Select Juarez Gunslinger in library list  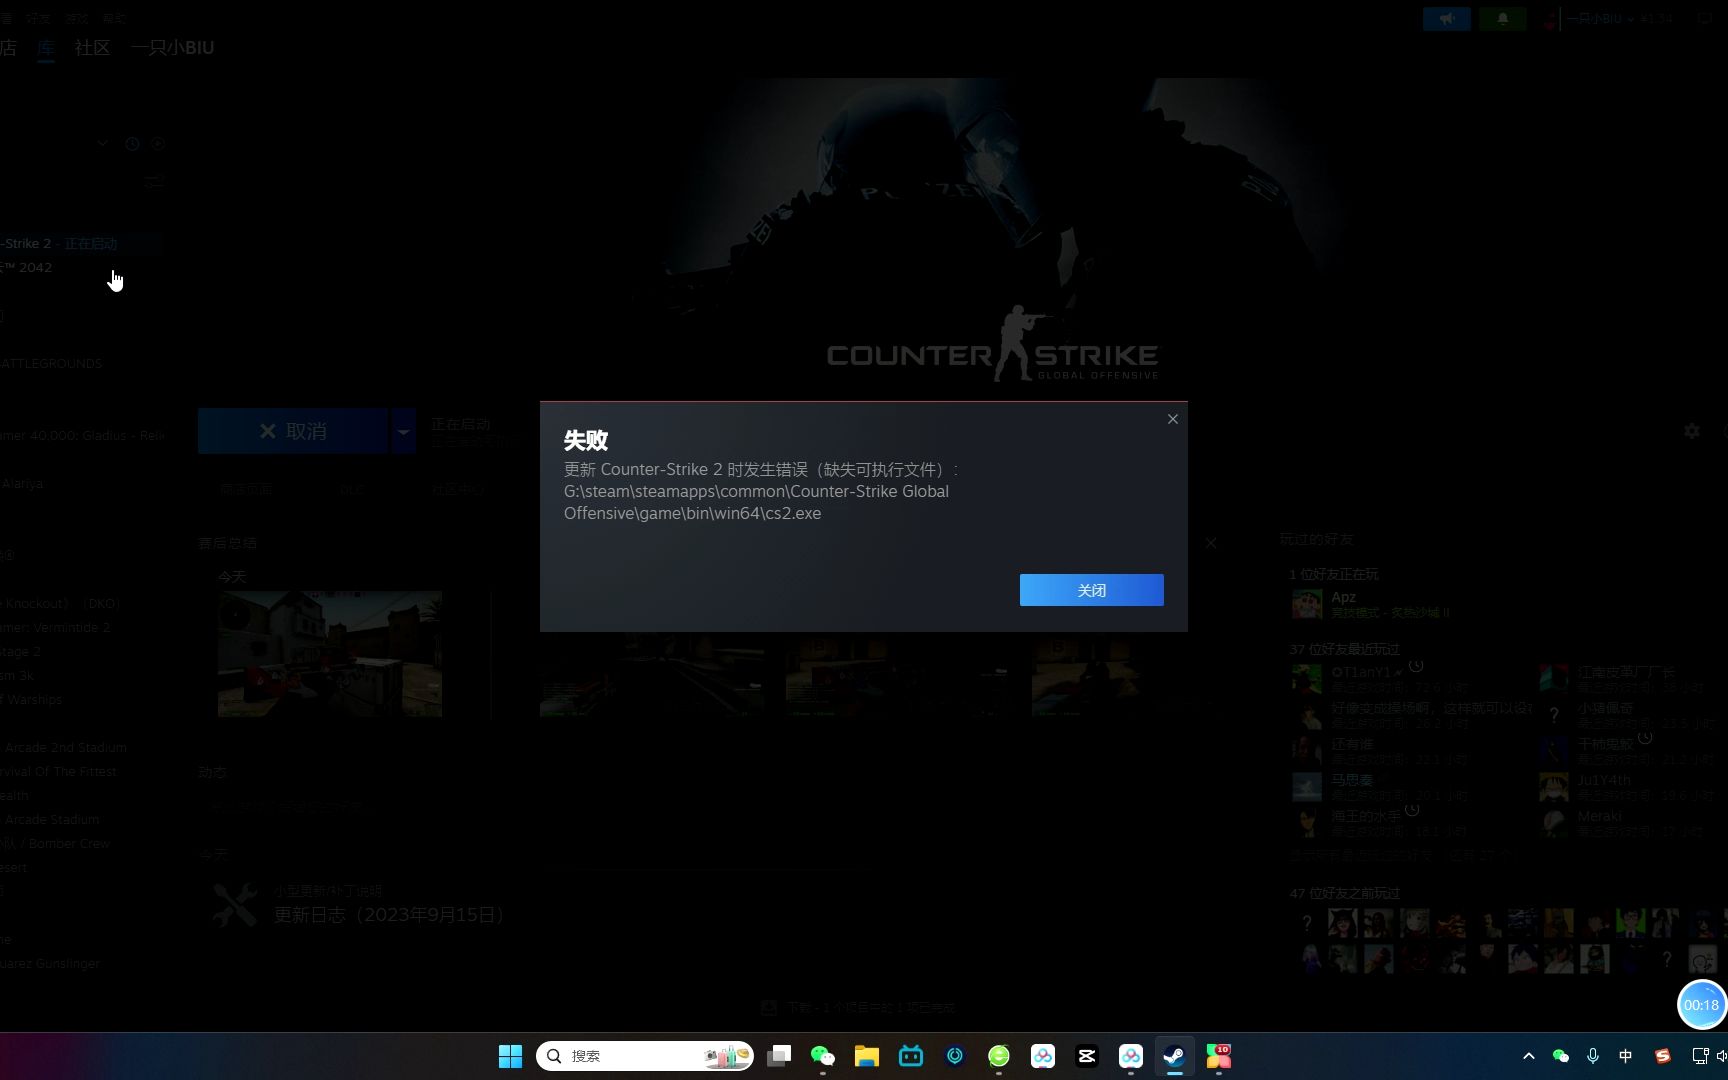[x=51, y=963]
